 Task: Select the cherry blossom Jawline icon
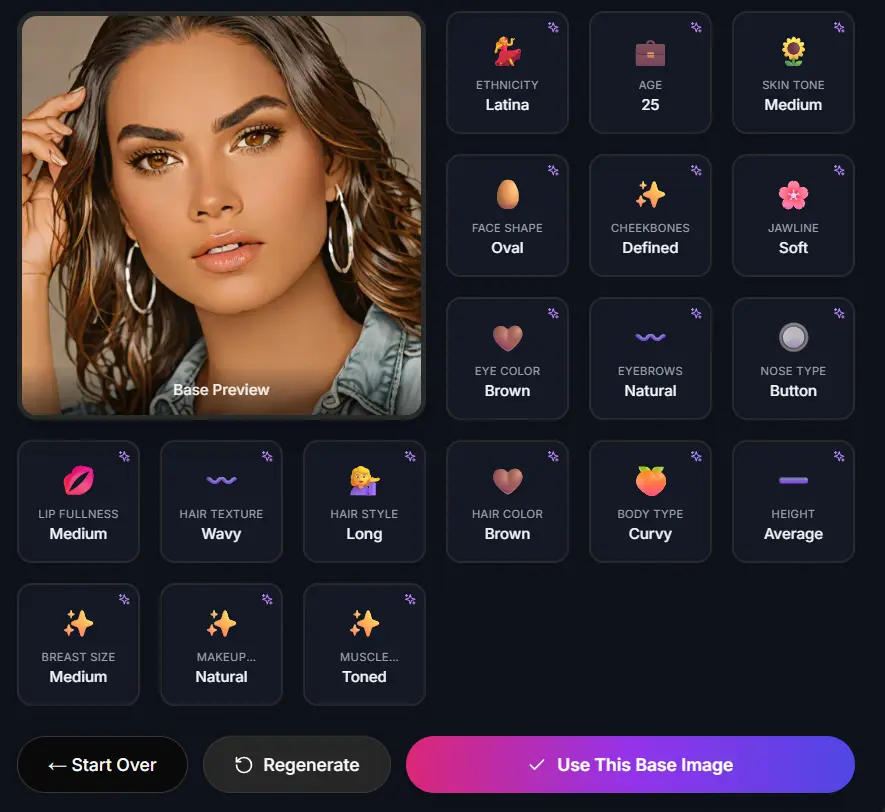point(793,195)
